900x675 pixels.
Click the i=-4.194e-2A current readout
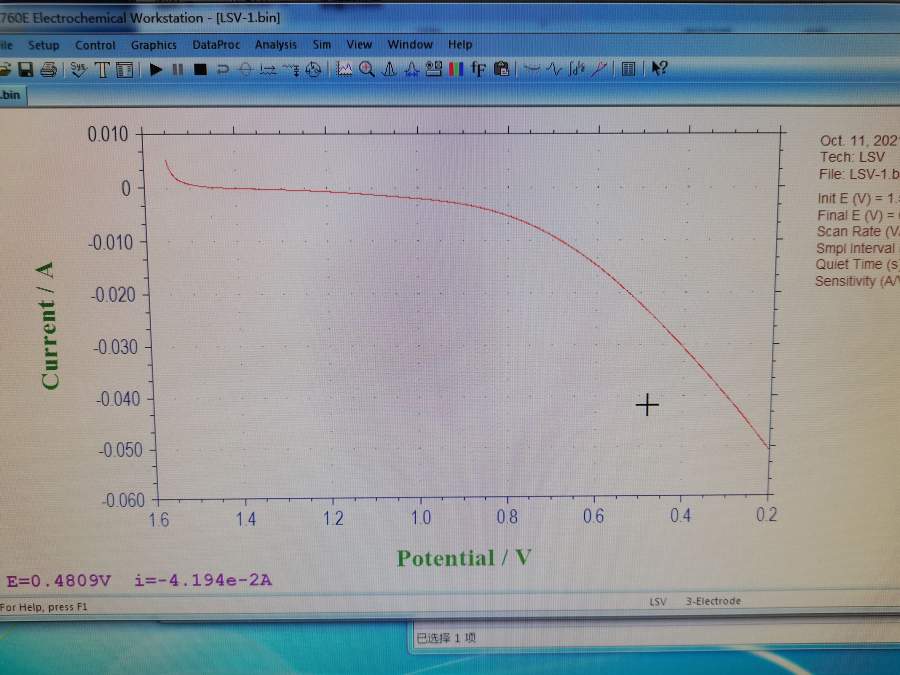pyautogui.click(x=203, y=580)
